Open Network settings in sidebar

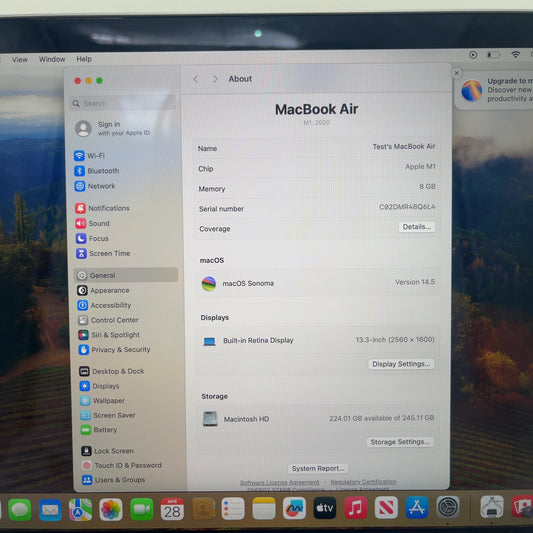pos(95,186)
